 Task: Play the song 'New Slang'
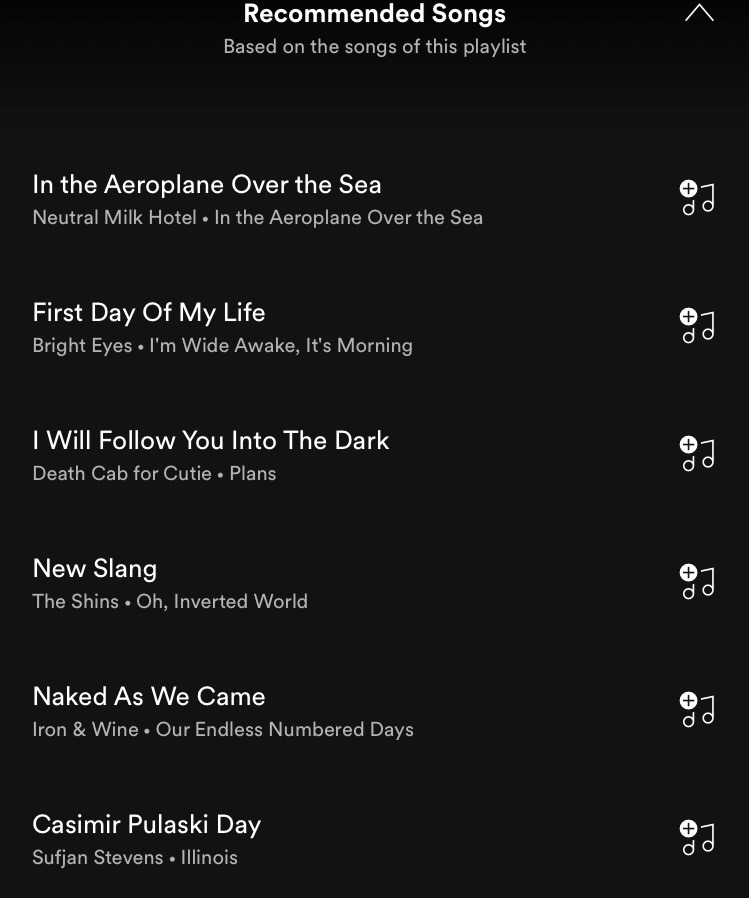95,569
